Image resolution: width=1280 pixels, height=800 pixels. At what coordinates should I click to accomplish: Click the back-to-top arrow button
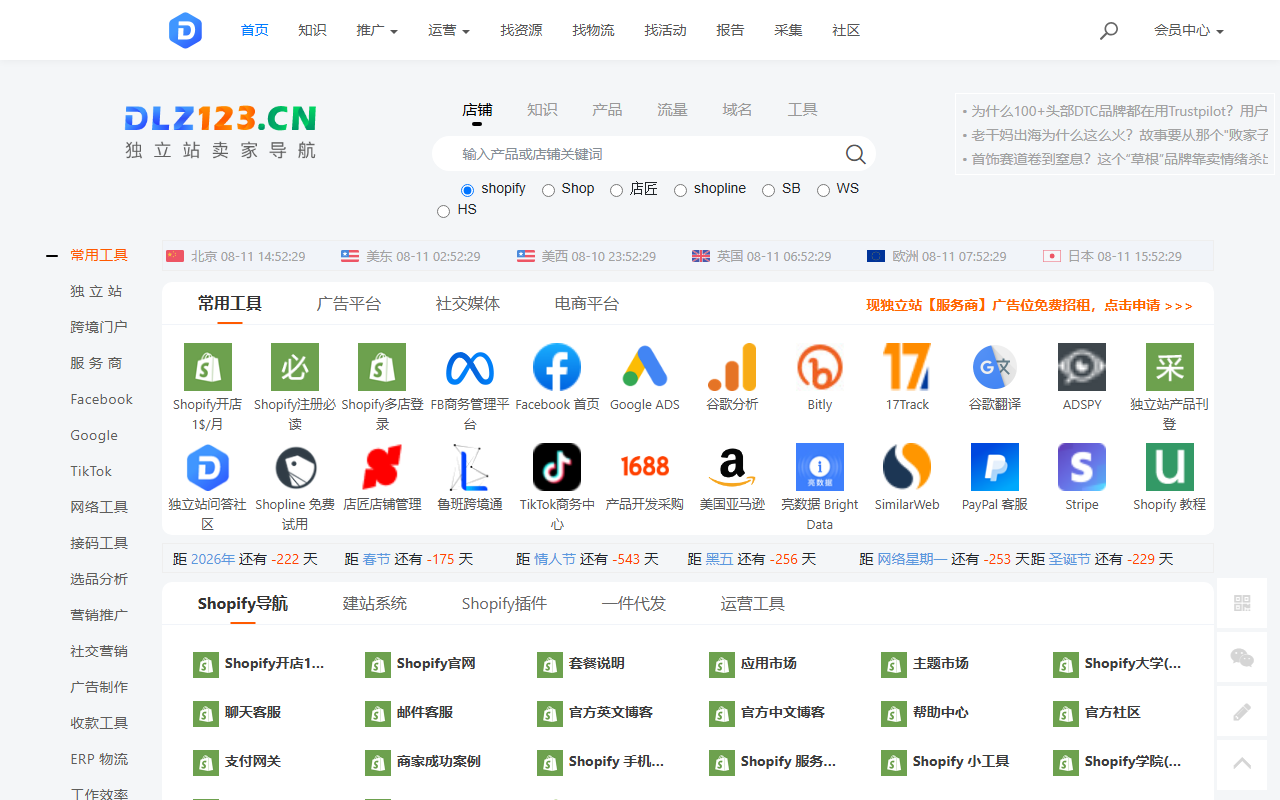point(1242,764)
